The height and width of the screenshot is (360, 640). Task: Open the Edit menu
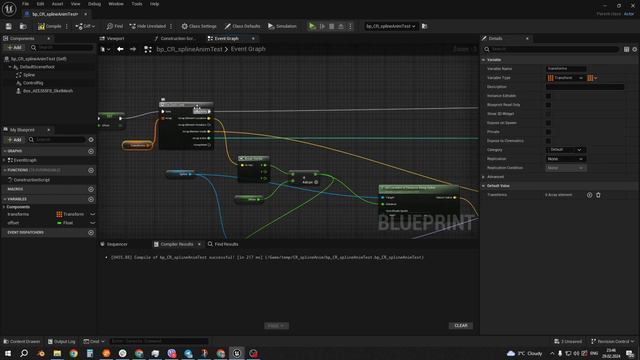point(40,4)
